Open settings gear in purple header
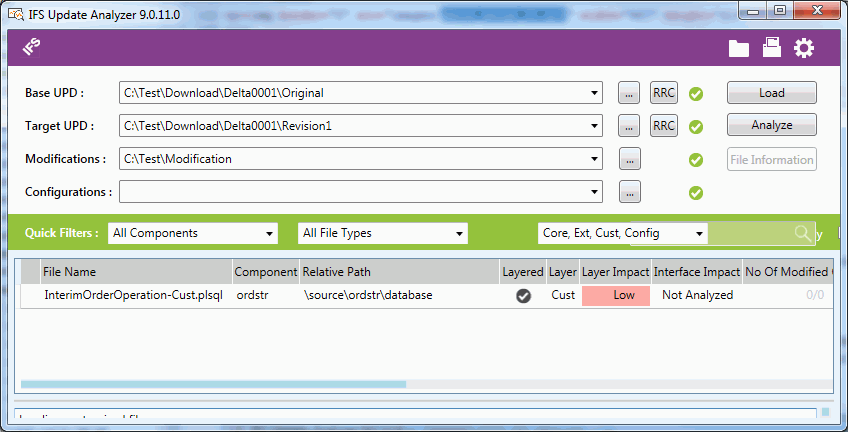The height and width of the screenshot is (432, 848). click(804, 48)
